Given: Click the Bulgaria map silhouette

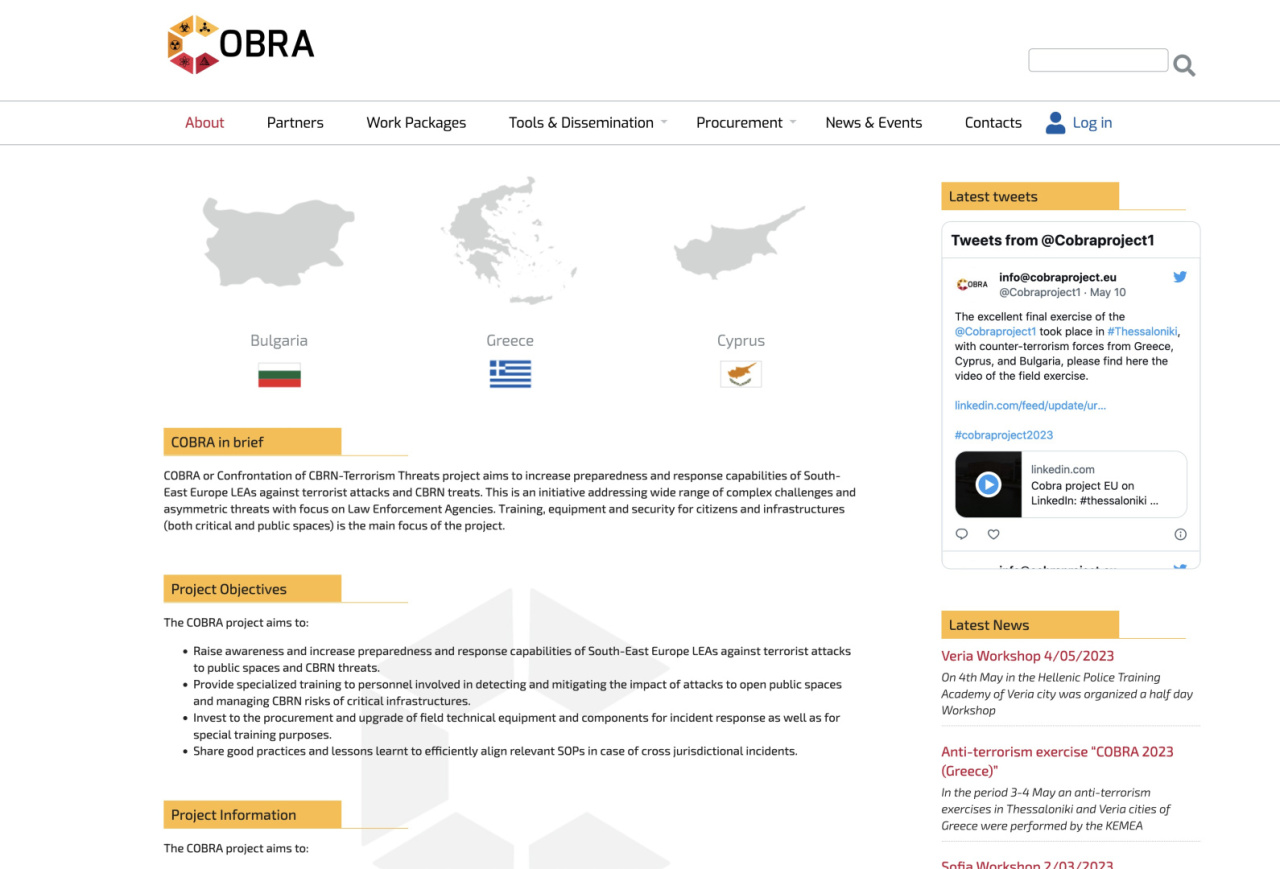Looking at the screenshot, I should [278, 241].
